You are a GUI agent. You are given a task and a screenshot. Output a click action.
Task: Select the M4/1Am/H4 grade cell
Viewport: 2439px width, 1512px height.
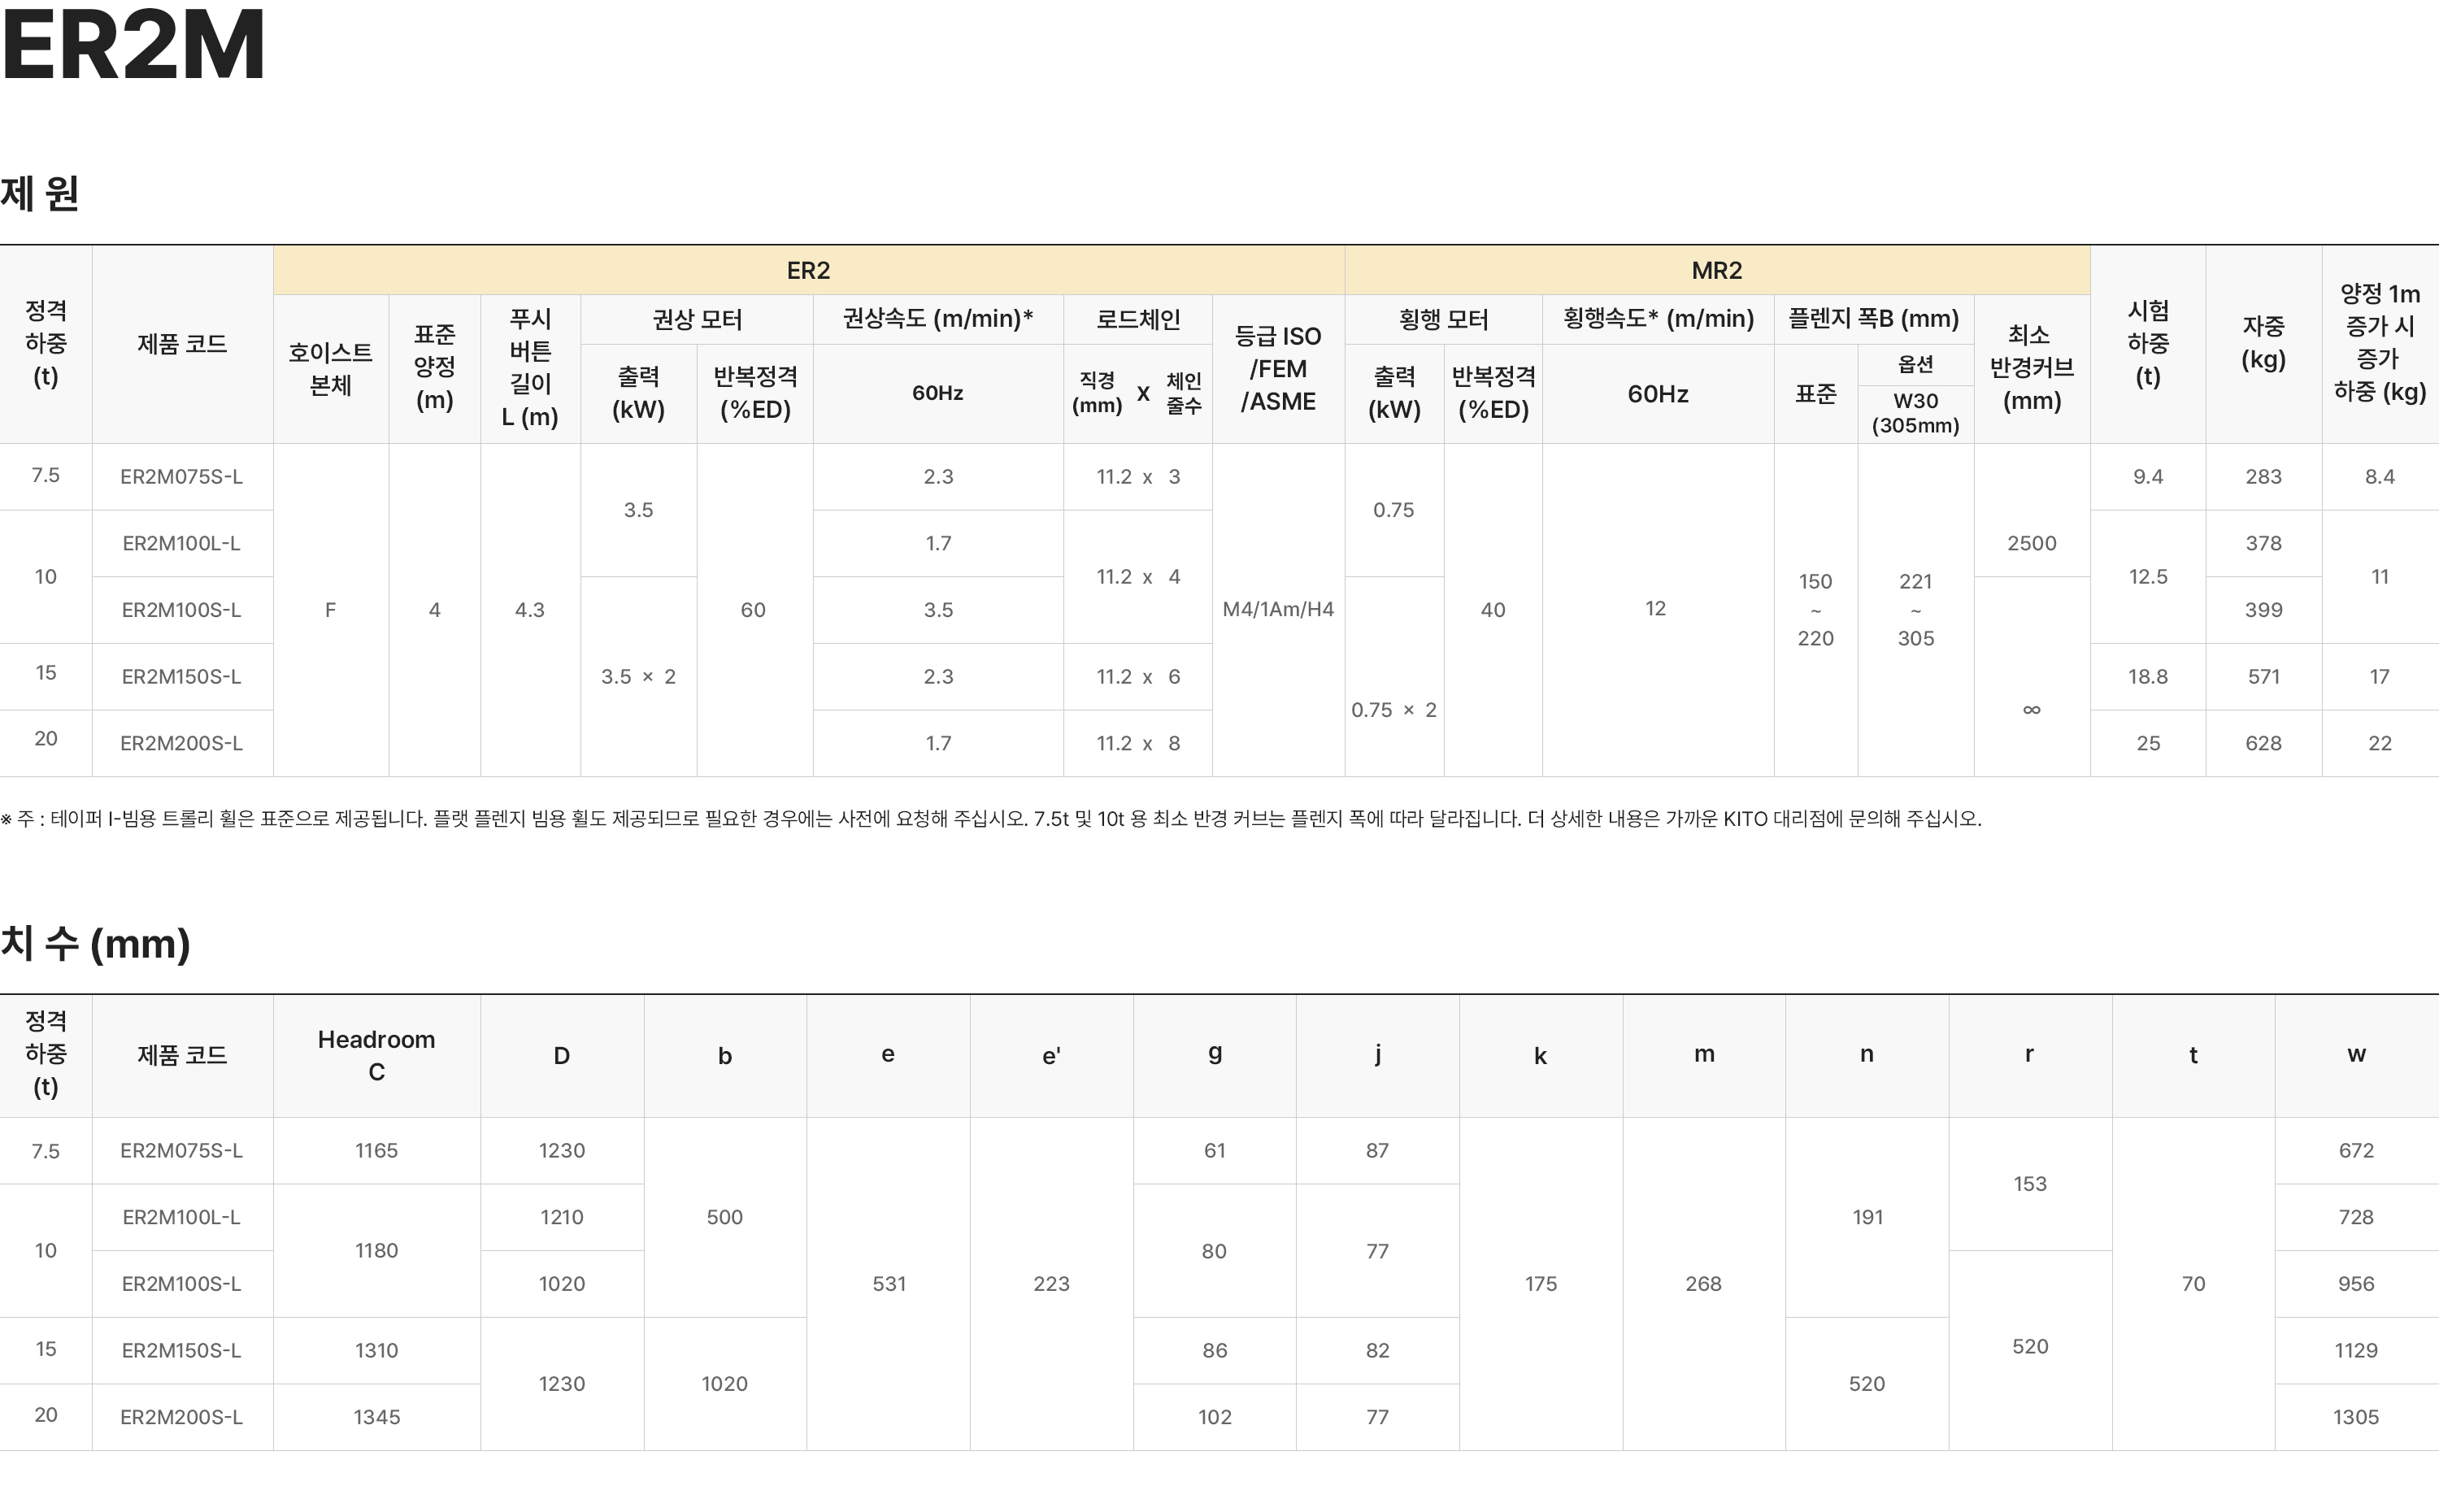(1278, 610)
